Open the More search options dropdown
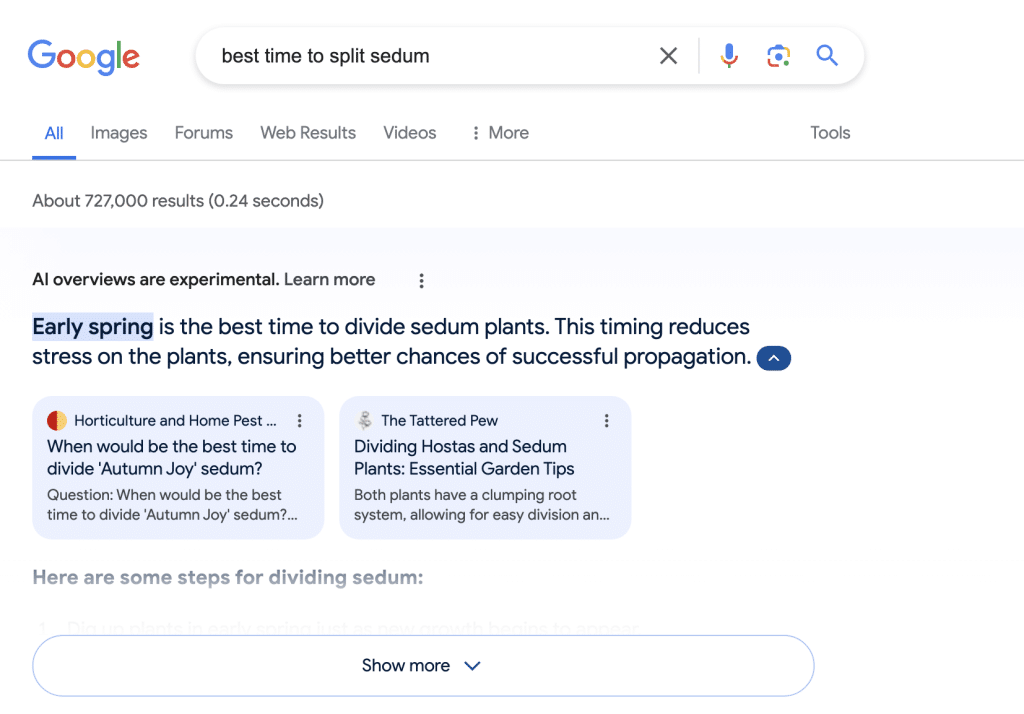Screen dimensions: 1024x714 [498, 133]
